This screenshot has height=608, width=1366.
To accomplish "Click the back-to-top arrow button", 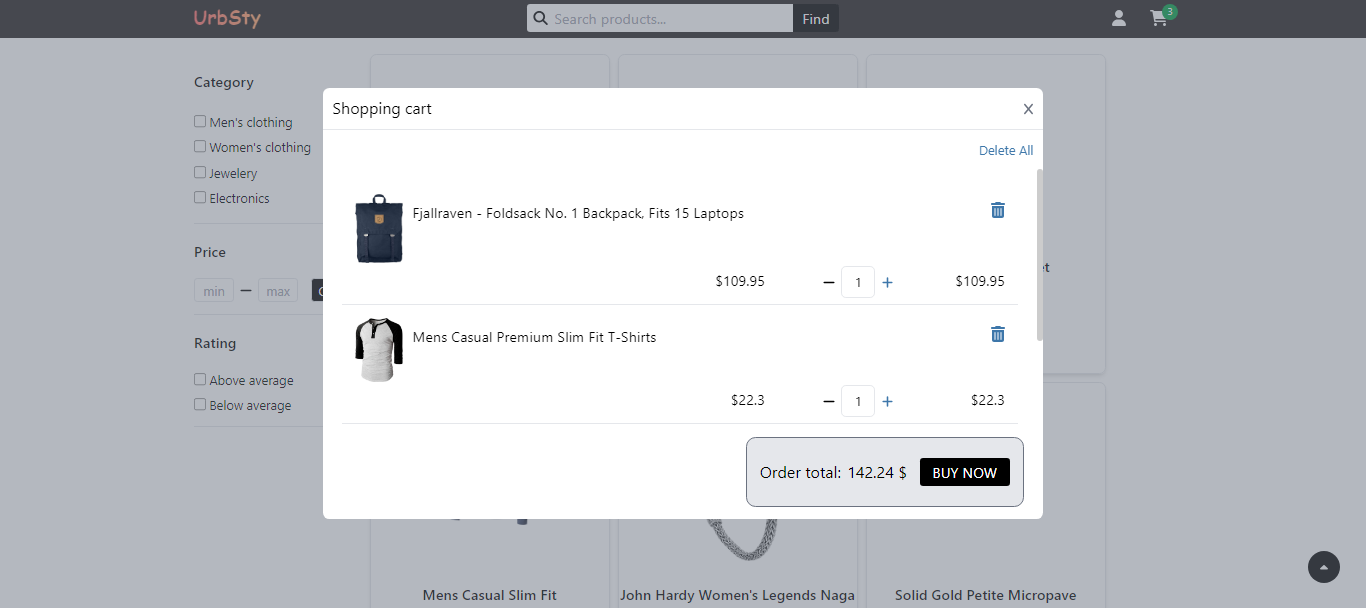I will click(1324, 567).
